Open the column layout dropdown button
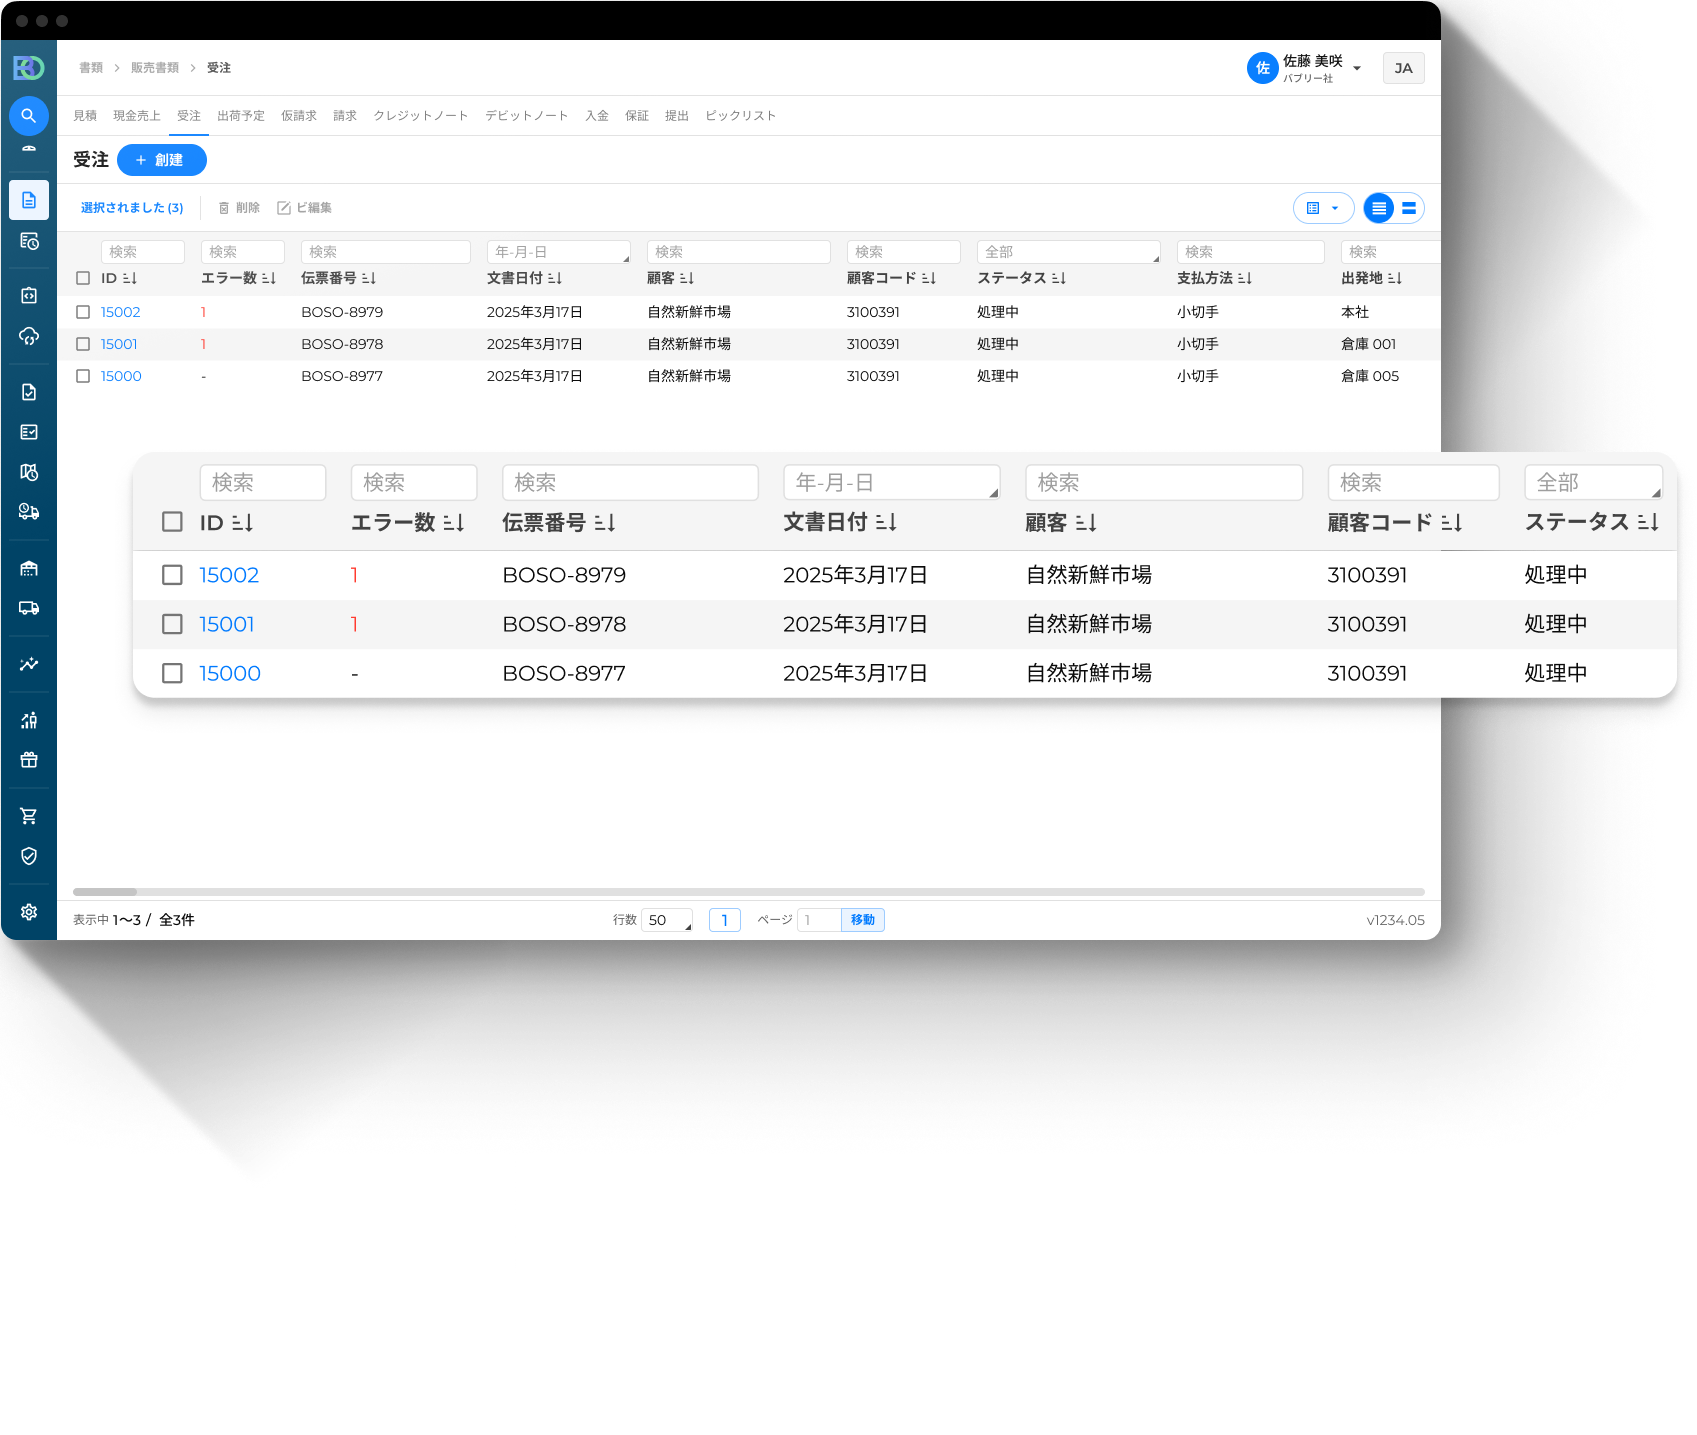 [x=1323, y=208]
